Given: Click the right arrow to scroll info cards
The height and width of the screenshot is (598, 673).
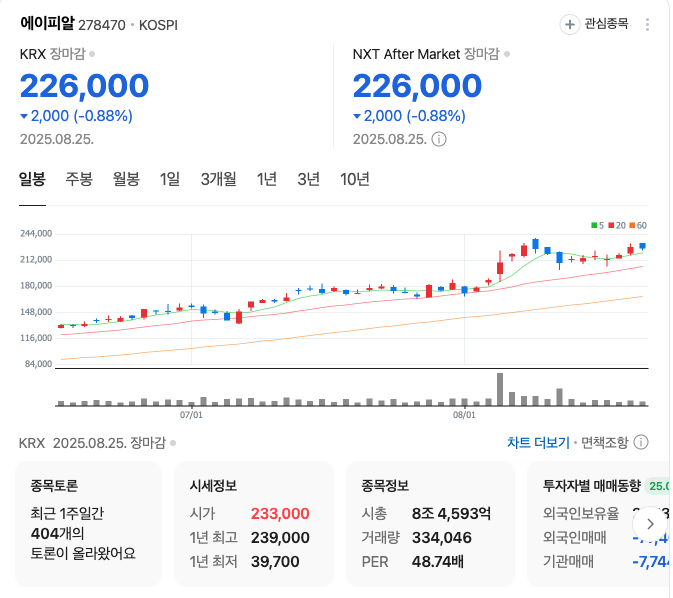Looking at the screenshot, I should (650, 524).
